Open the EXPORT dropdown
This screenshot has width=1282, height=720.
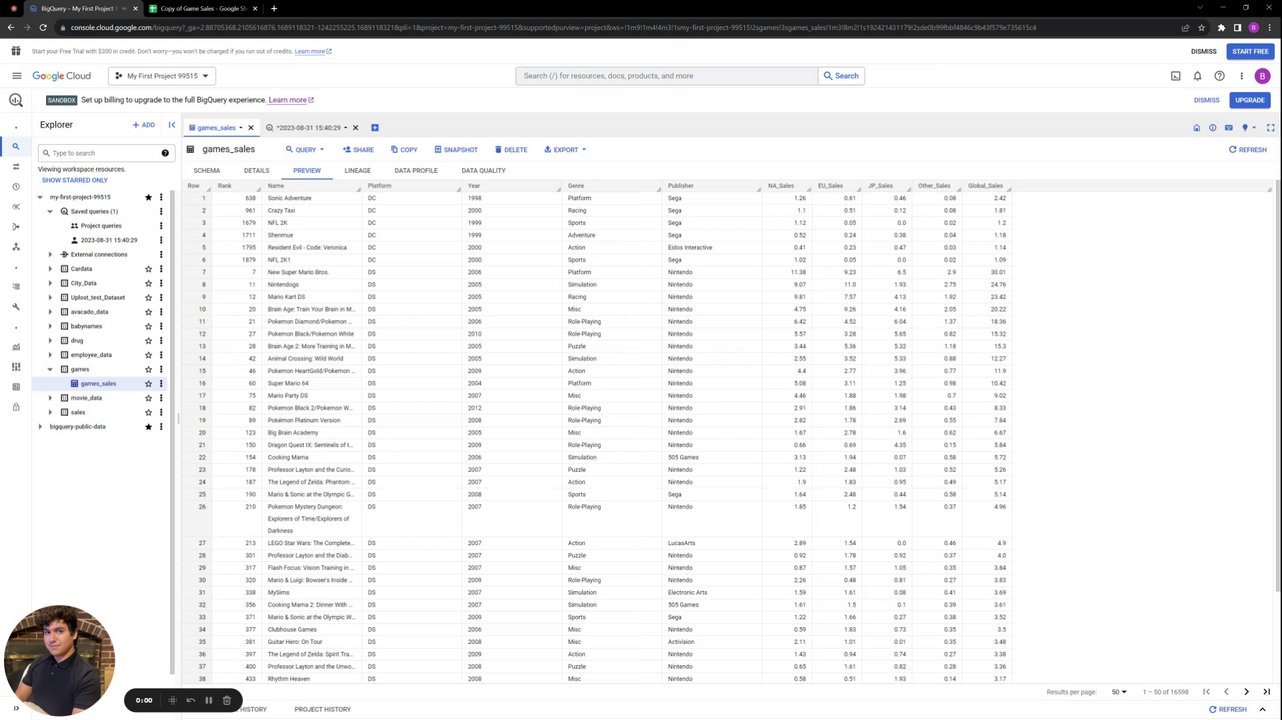pos(565,150)
